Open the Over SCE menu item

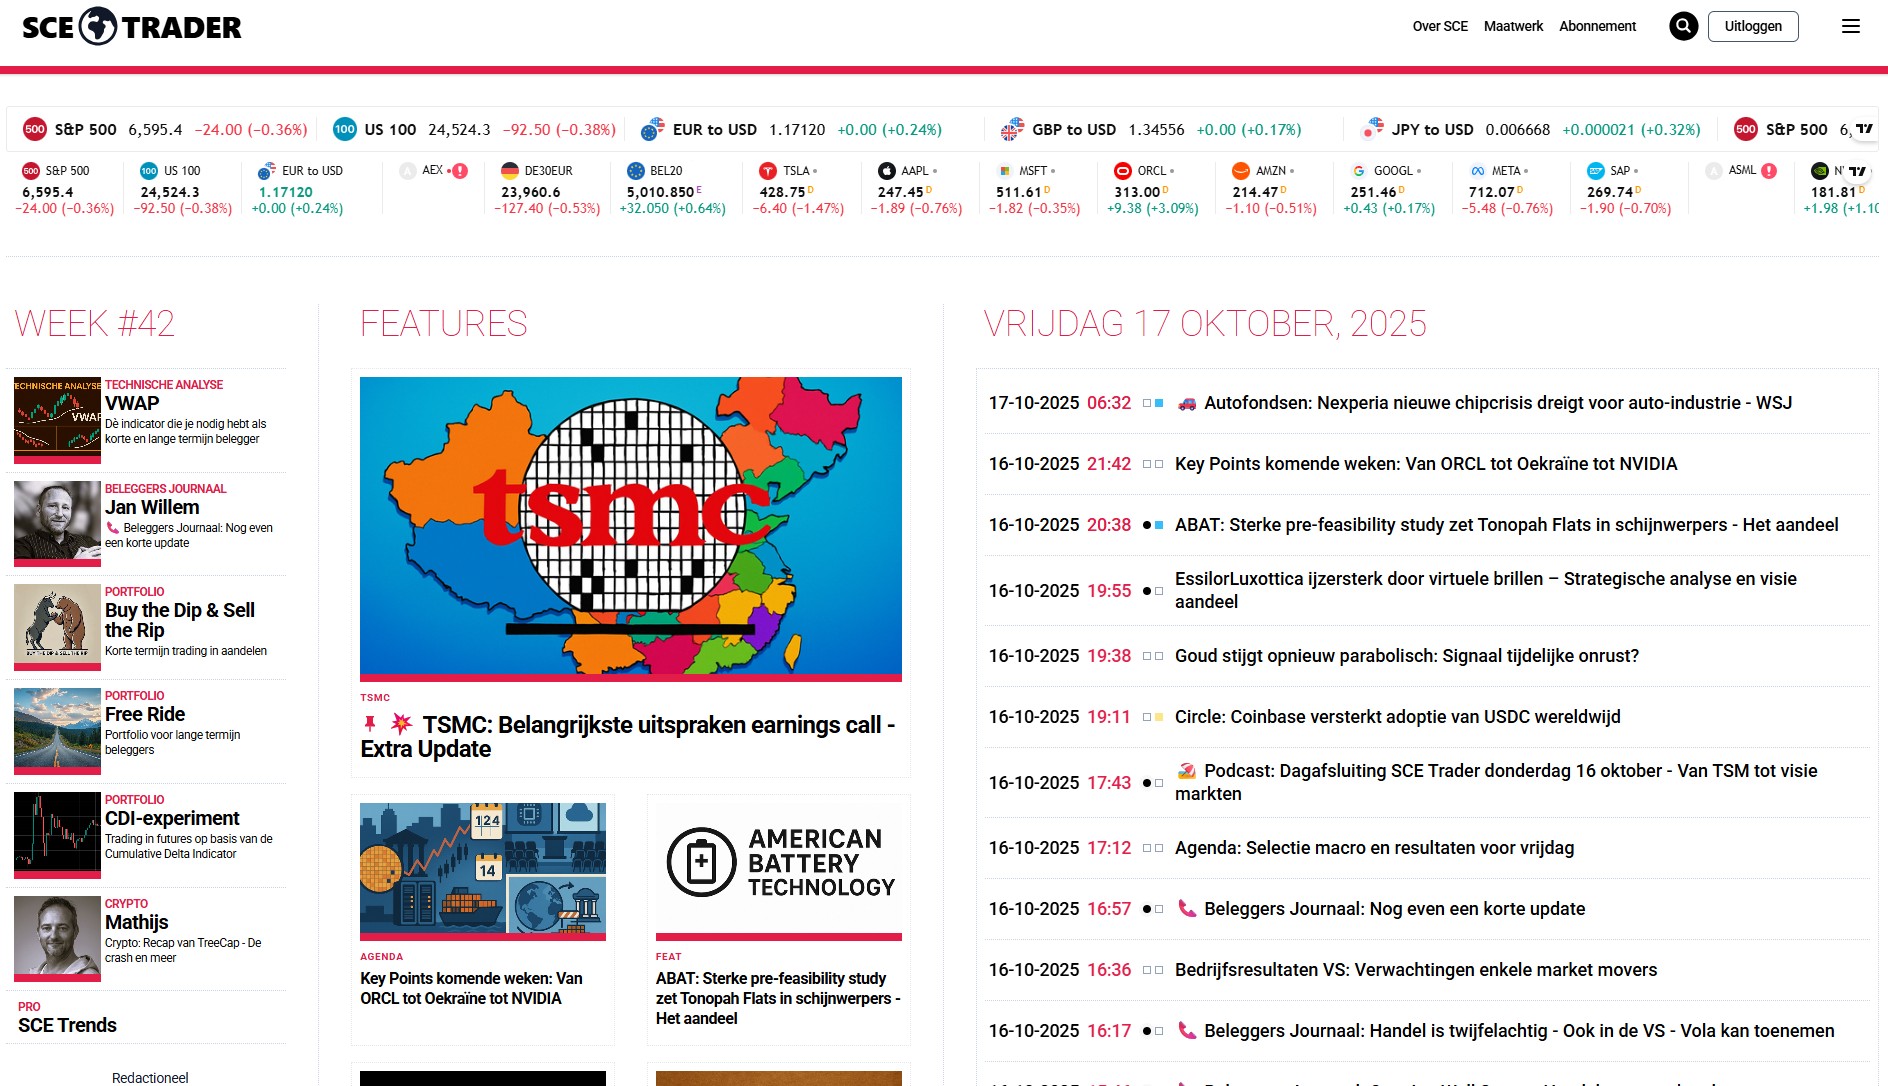click(1440, 26)
